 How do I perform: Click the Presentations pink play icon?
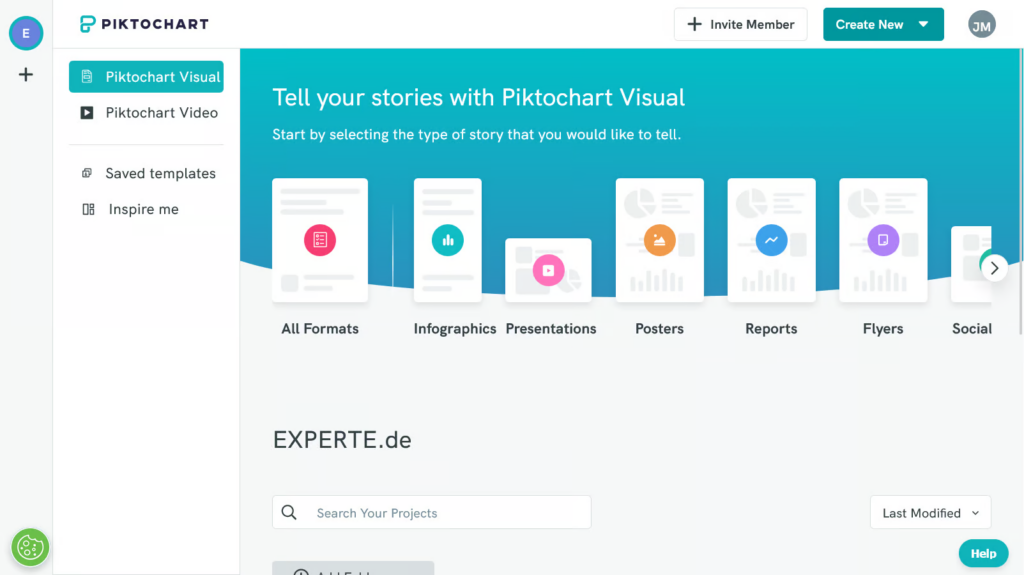(x=548, y=270)
